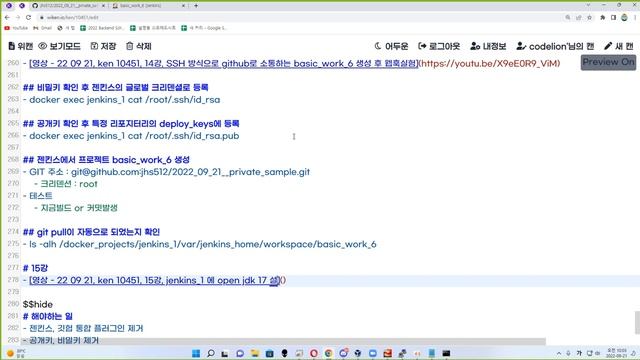Click the $$hide line
Image resolution: width=640 pixels, height=360 pixels.
click(38, 304)
